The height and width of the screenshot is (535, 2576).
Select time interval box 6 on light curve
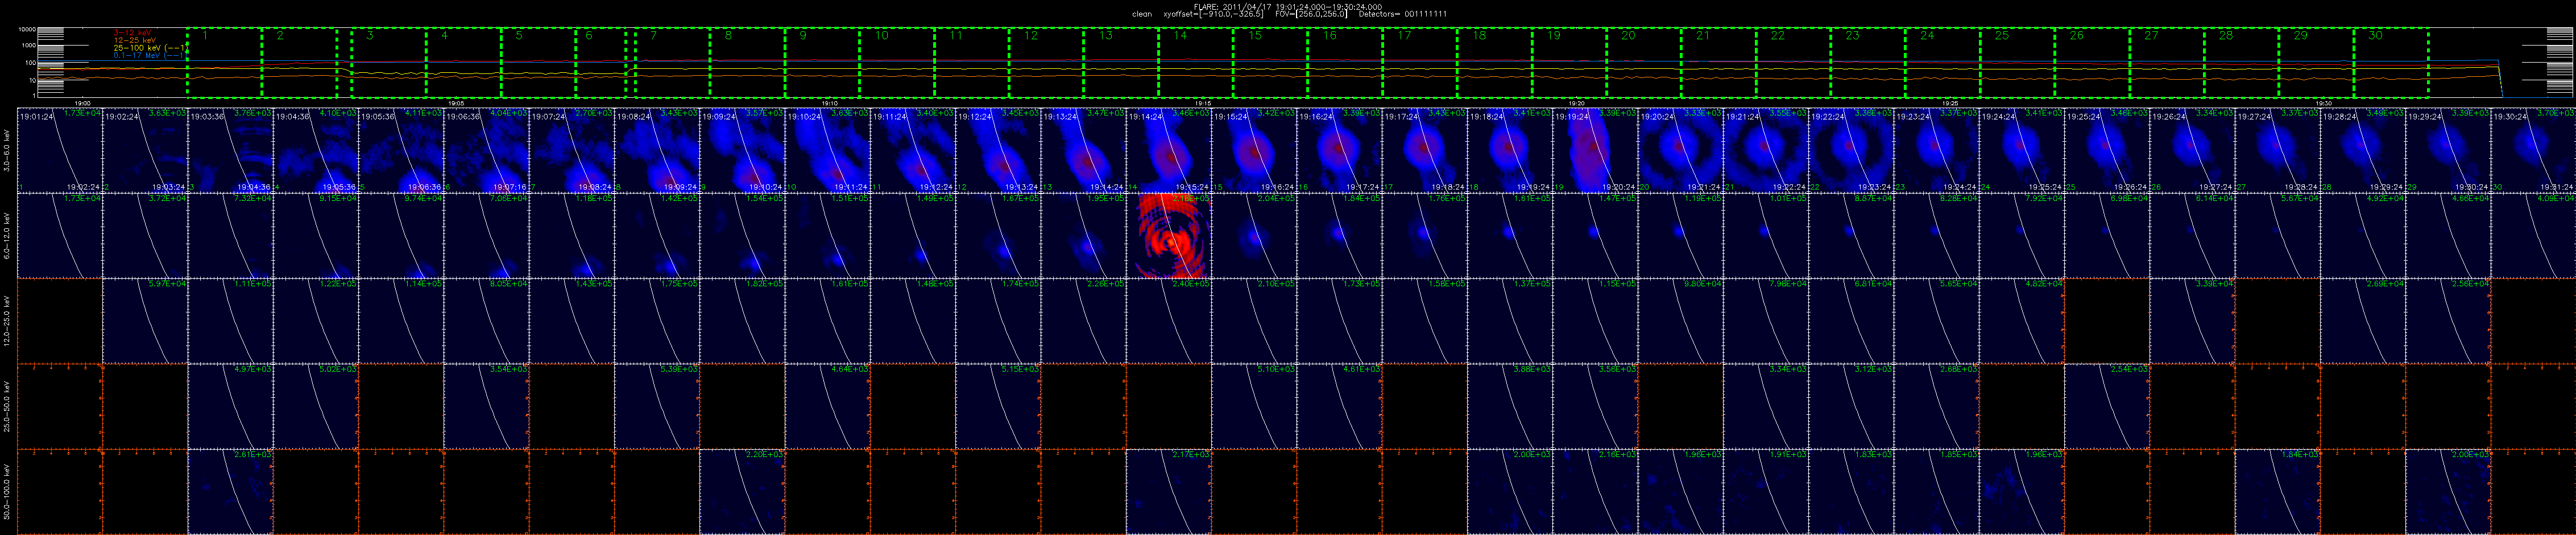pyautogui.click(x=601, y=62)
